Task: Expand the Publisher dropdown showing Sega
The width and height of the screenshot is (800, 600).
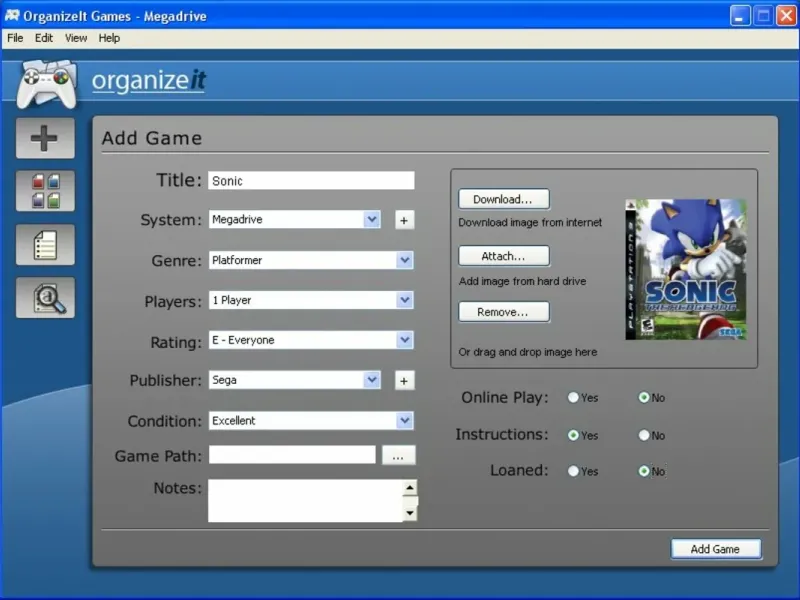Action: 294,380
